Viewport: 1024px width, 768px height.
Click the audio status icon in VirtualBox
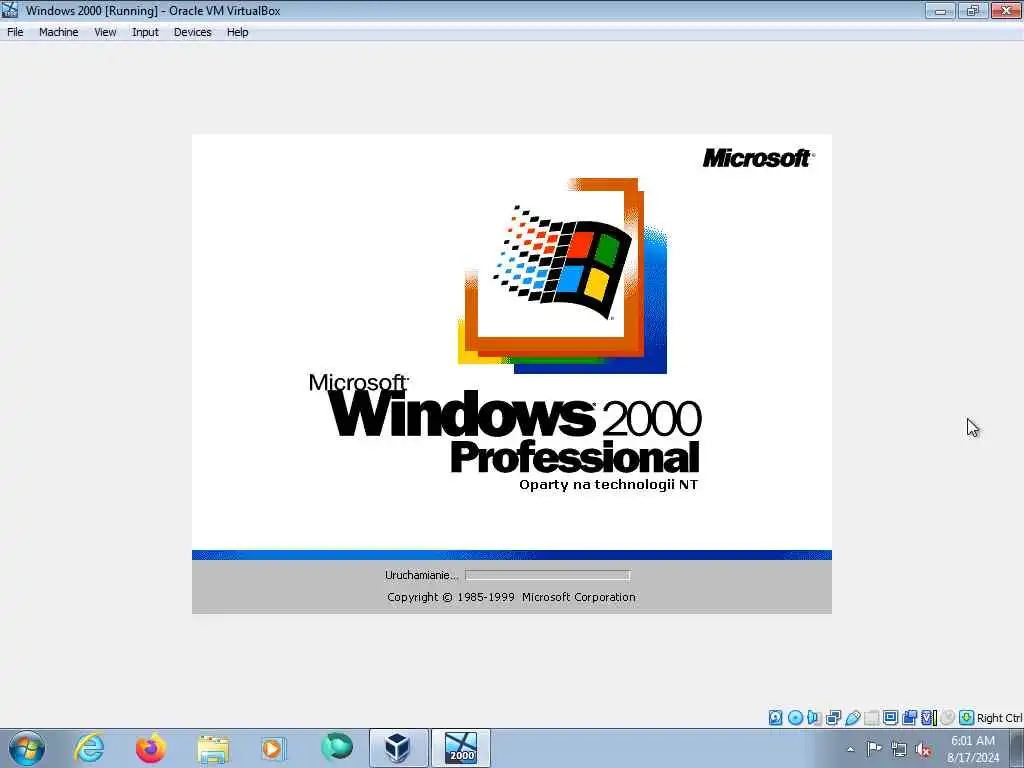[x=814, y=718]
